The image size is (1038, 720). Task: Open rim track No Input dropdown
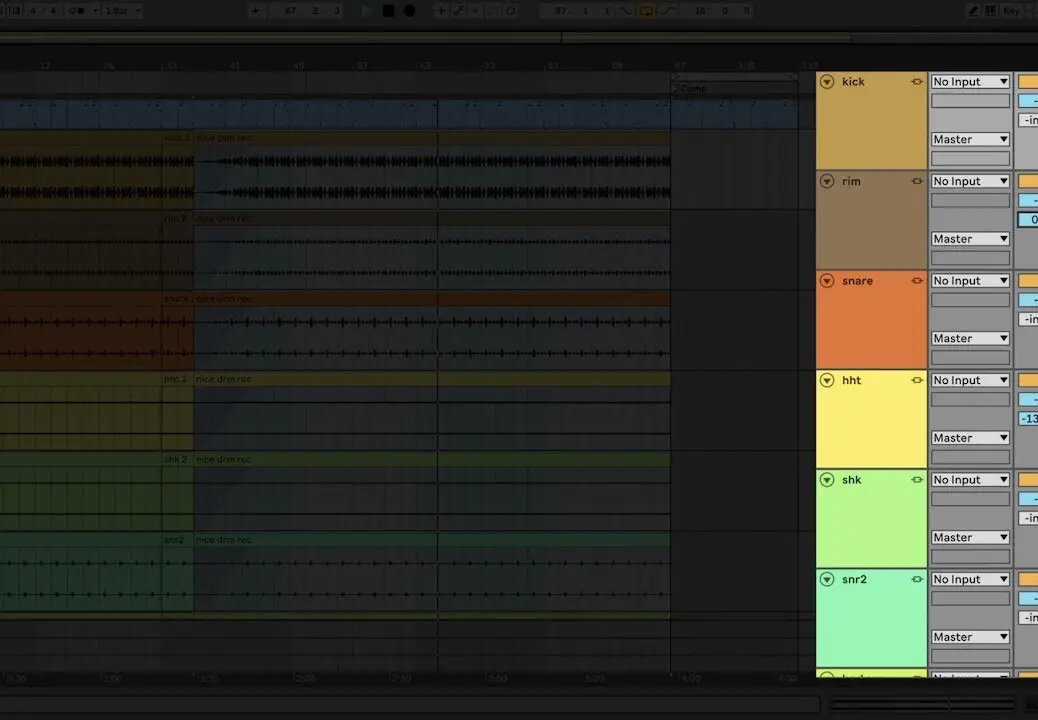pos(970,181)
